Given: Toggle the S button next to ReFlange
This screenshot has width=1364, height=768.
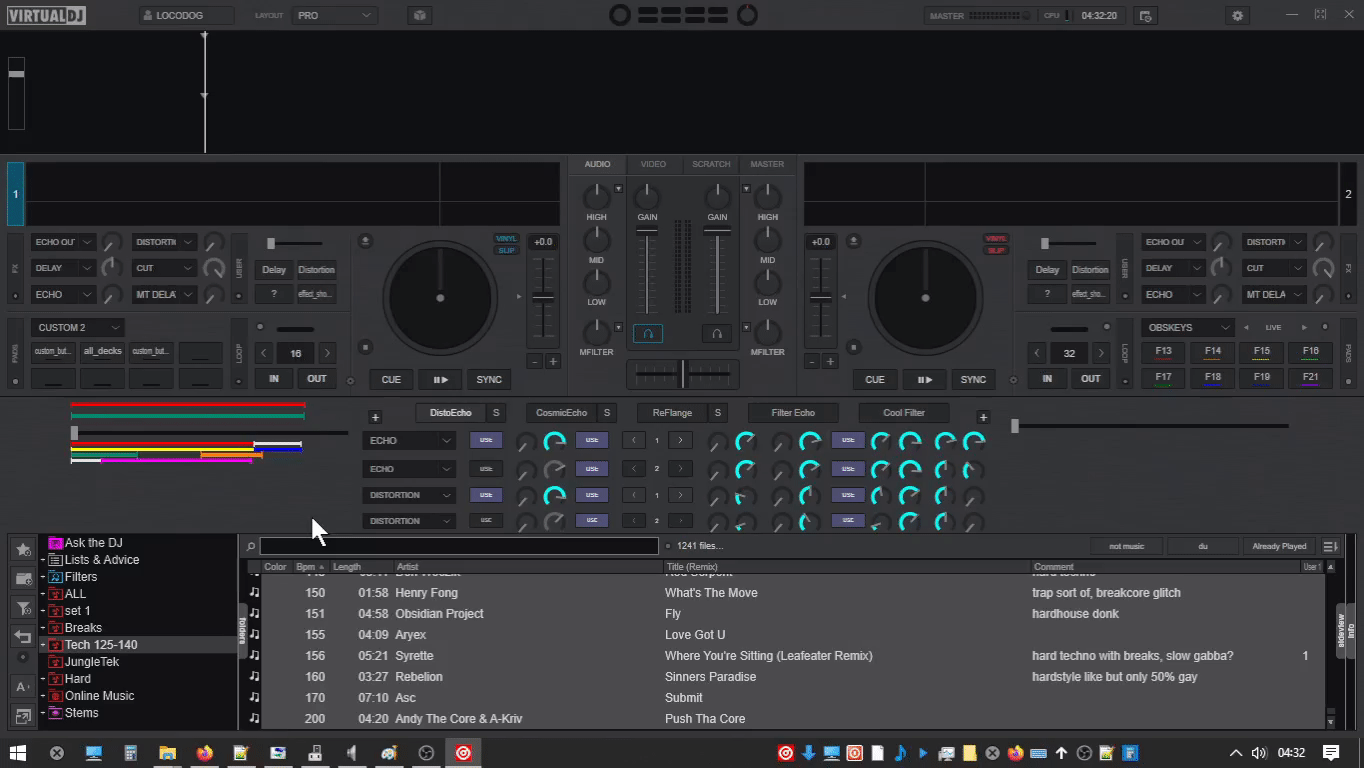Looking at the screenshot, I should coord(717,413).
